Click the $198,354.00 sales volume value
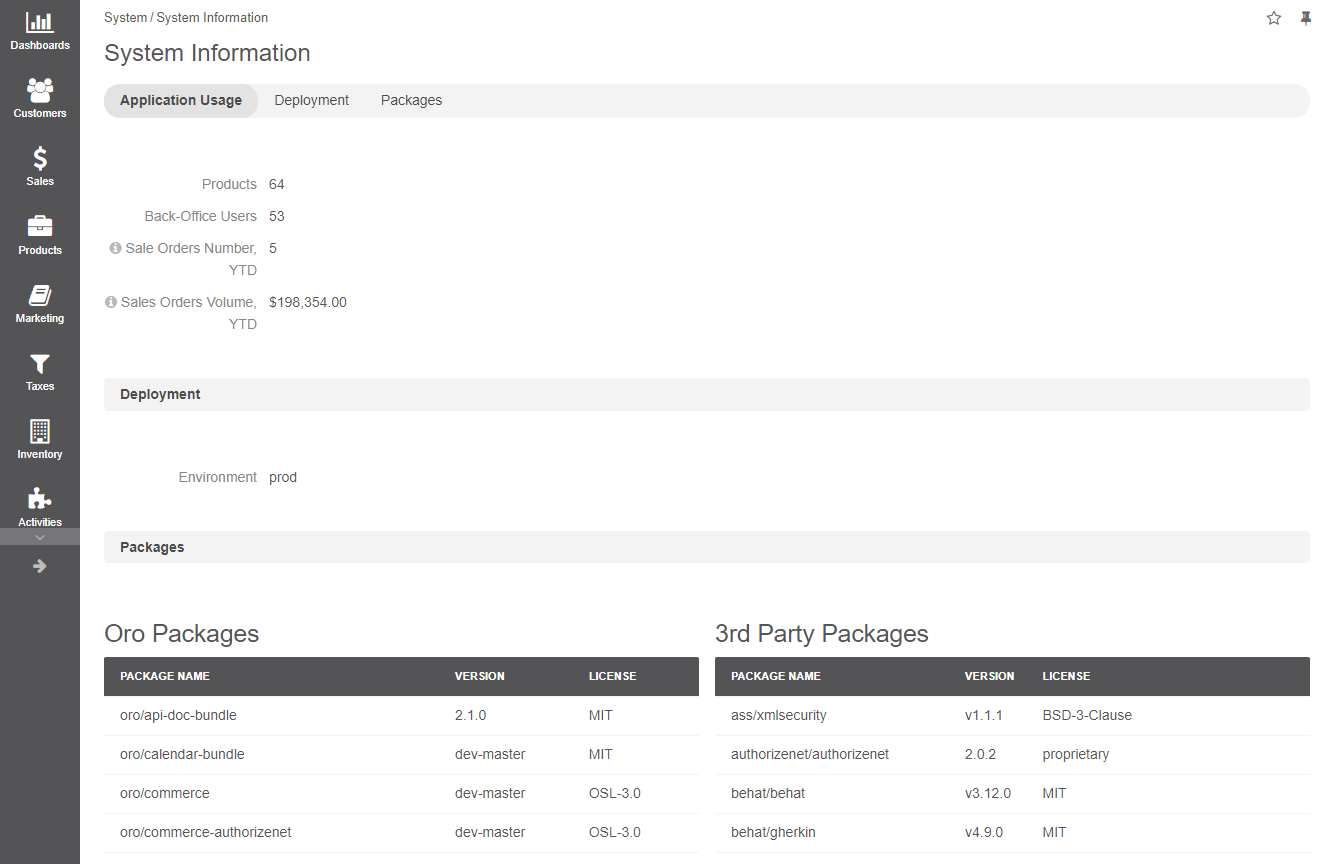The width and height of the screenshot is (1324, 864). pyautogui.click(x=308, y=302)
